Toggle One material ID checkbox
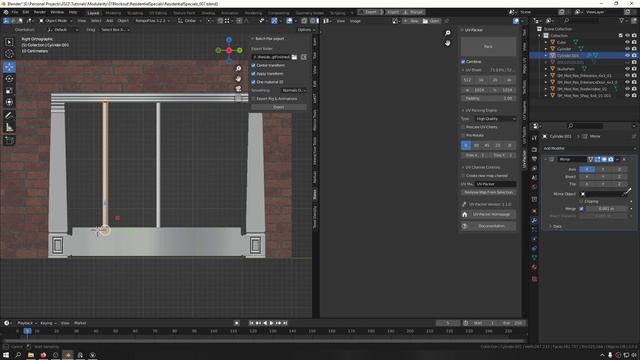 [x=253, y=82]
